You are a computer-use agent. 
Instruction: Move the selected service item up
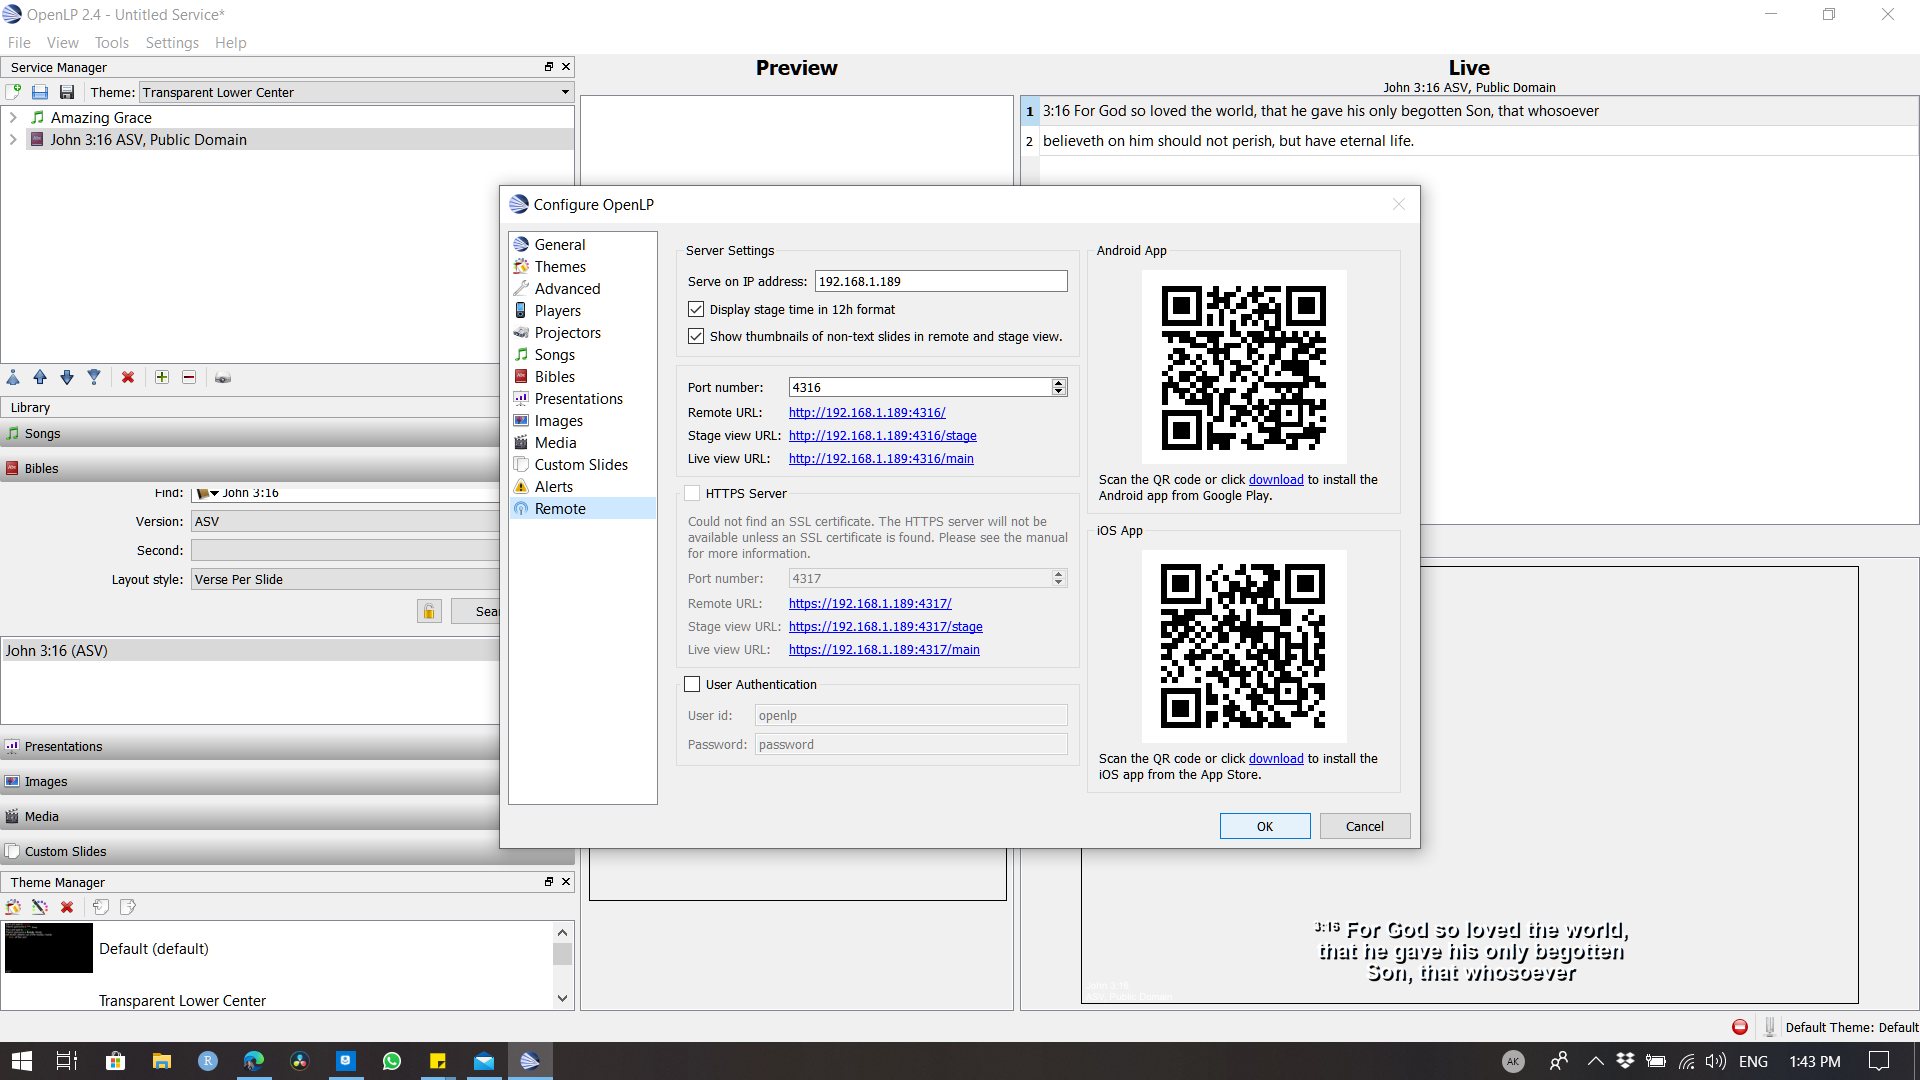click(40, 377)
